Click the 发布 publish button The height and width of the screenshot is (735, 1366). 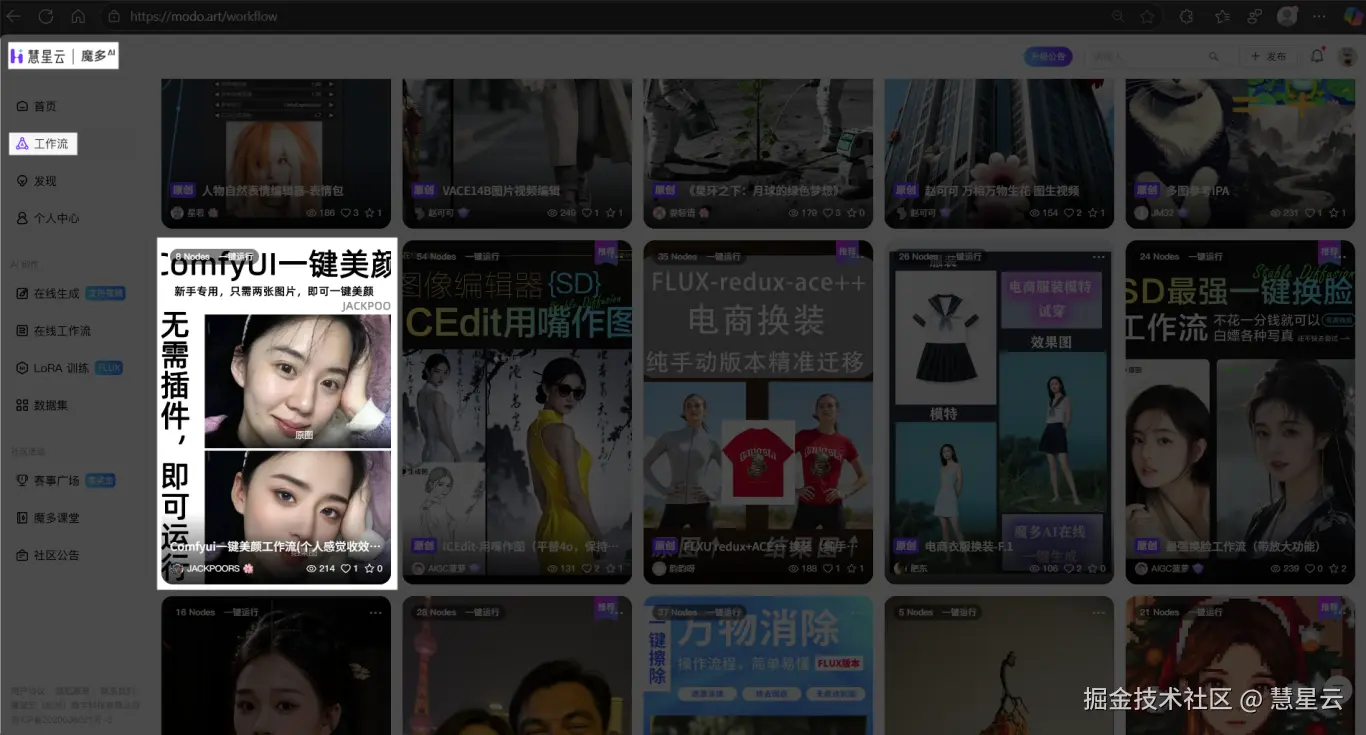point(1270,57)
